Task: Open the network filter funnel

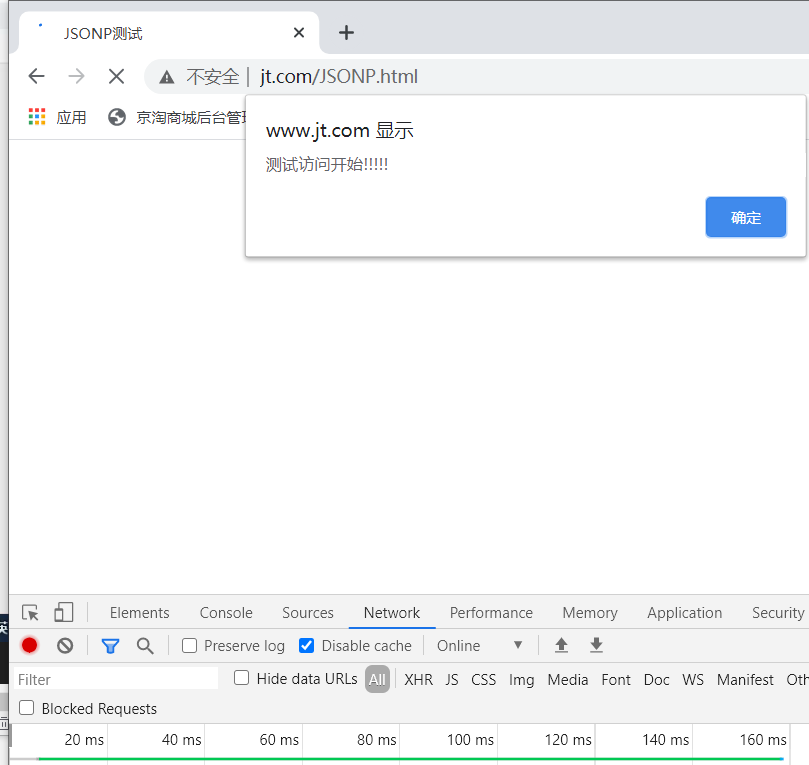Action: (x=110, y=645)
